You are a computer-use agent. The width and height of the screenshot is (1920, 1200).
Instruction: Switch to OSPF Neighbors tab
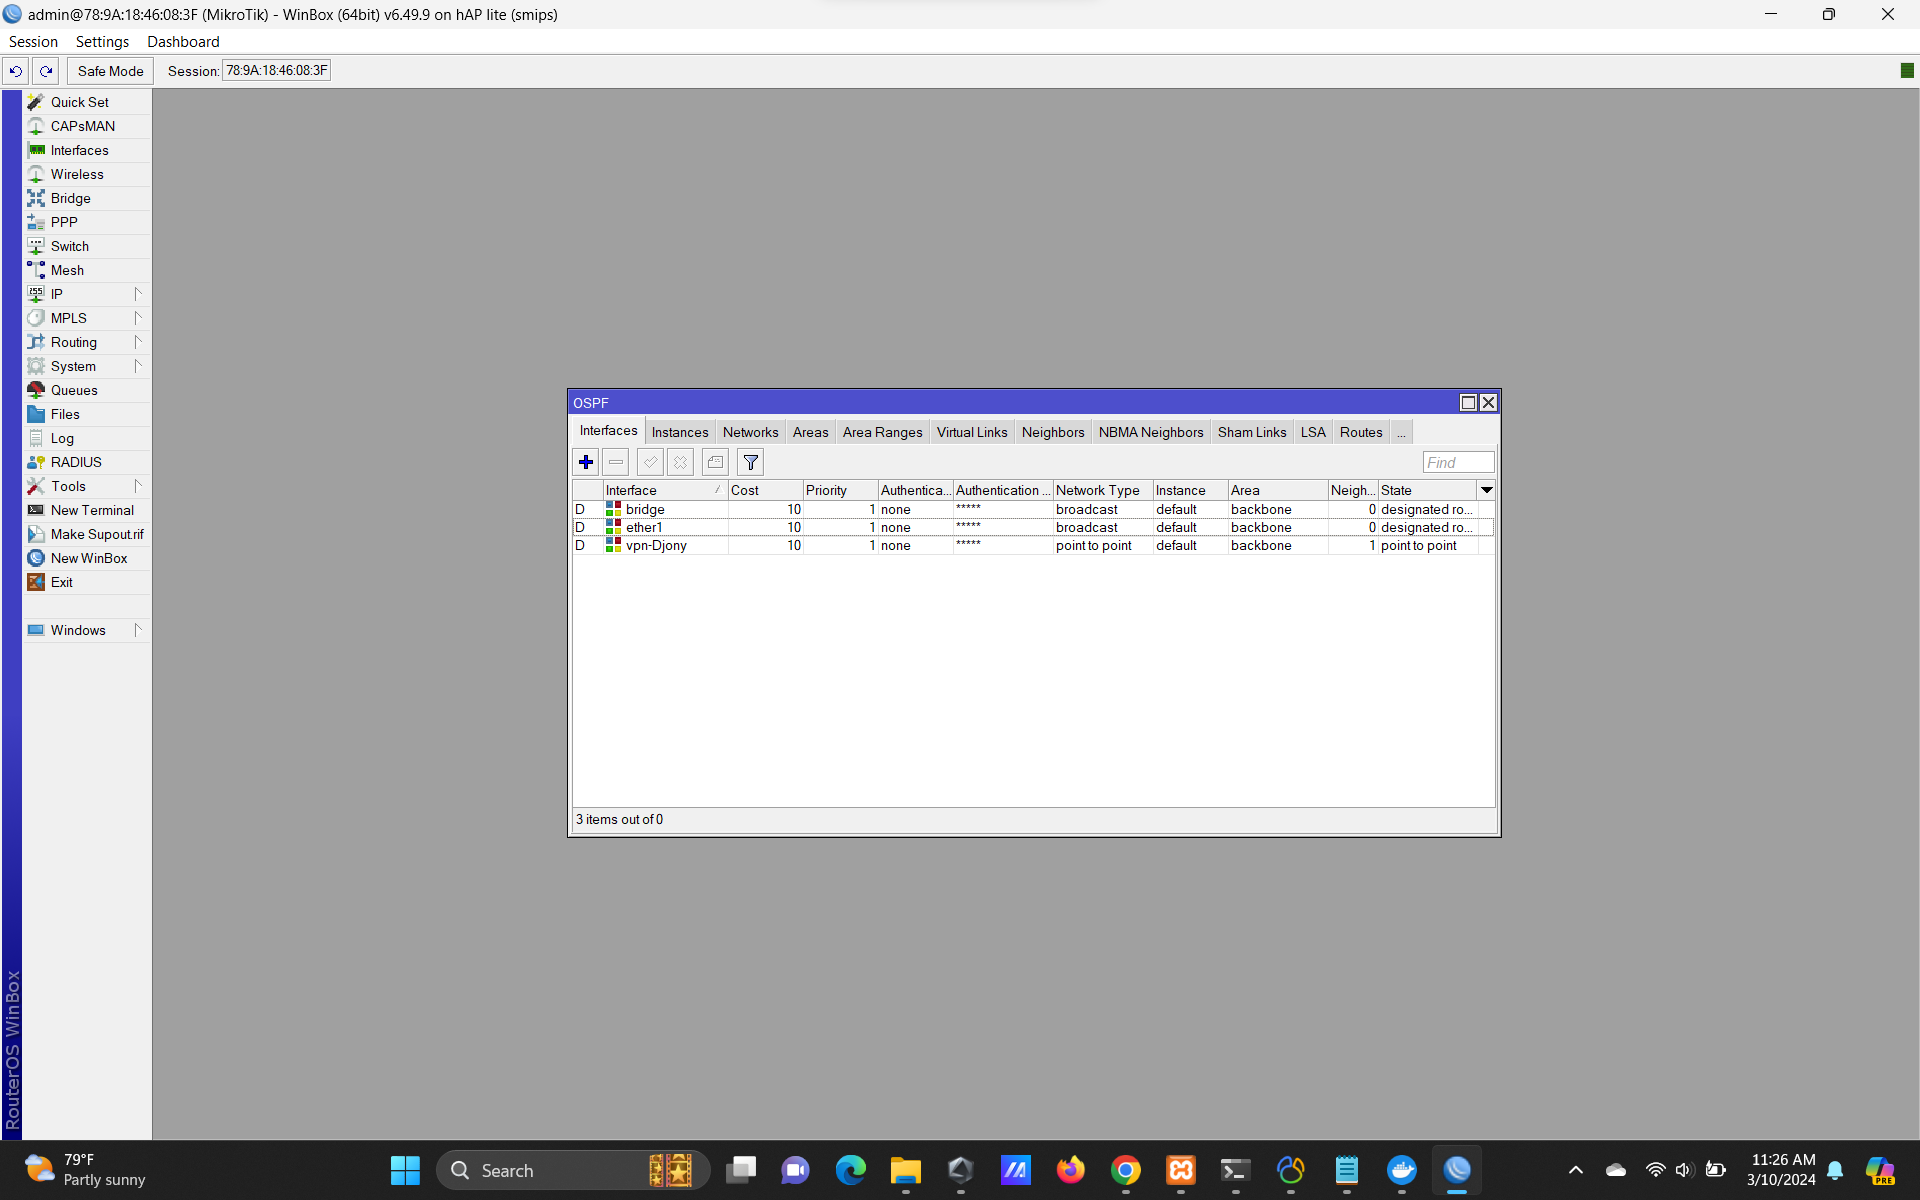coord(1053,432)
